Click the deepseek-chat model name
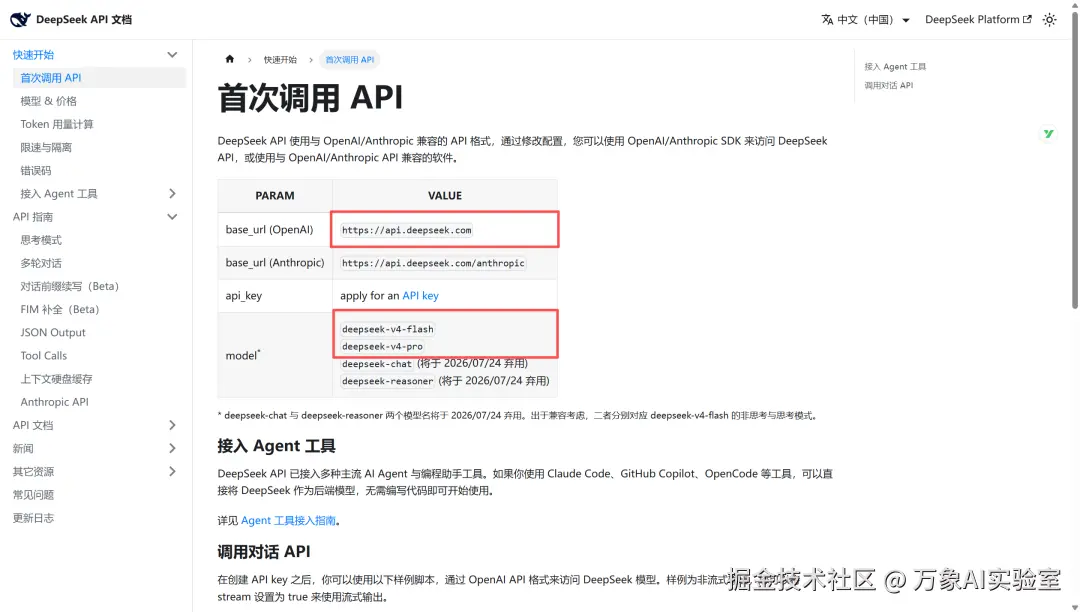 (x=377, y=363)
